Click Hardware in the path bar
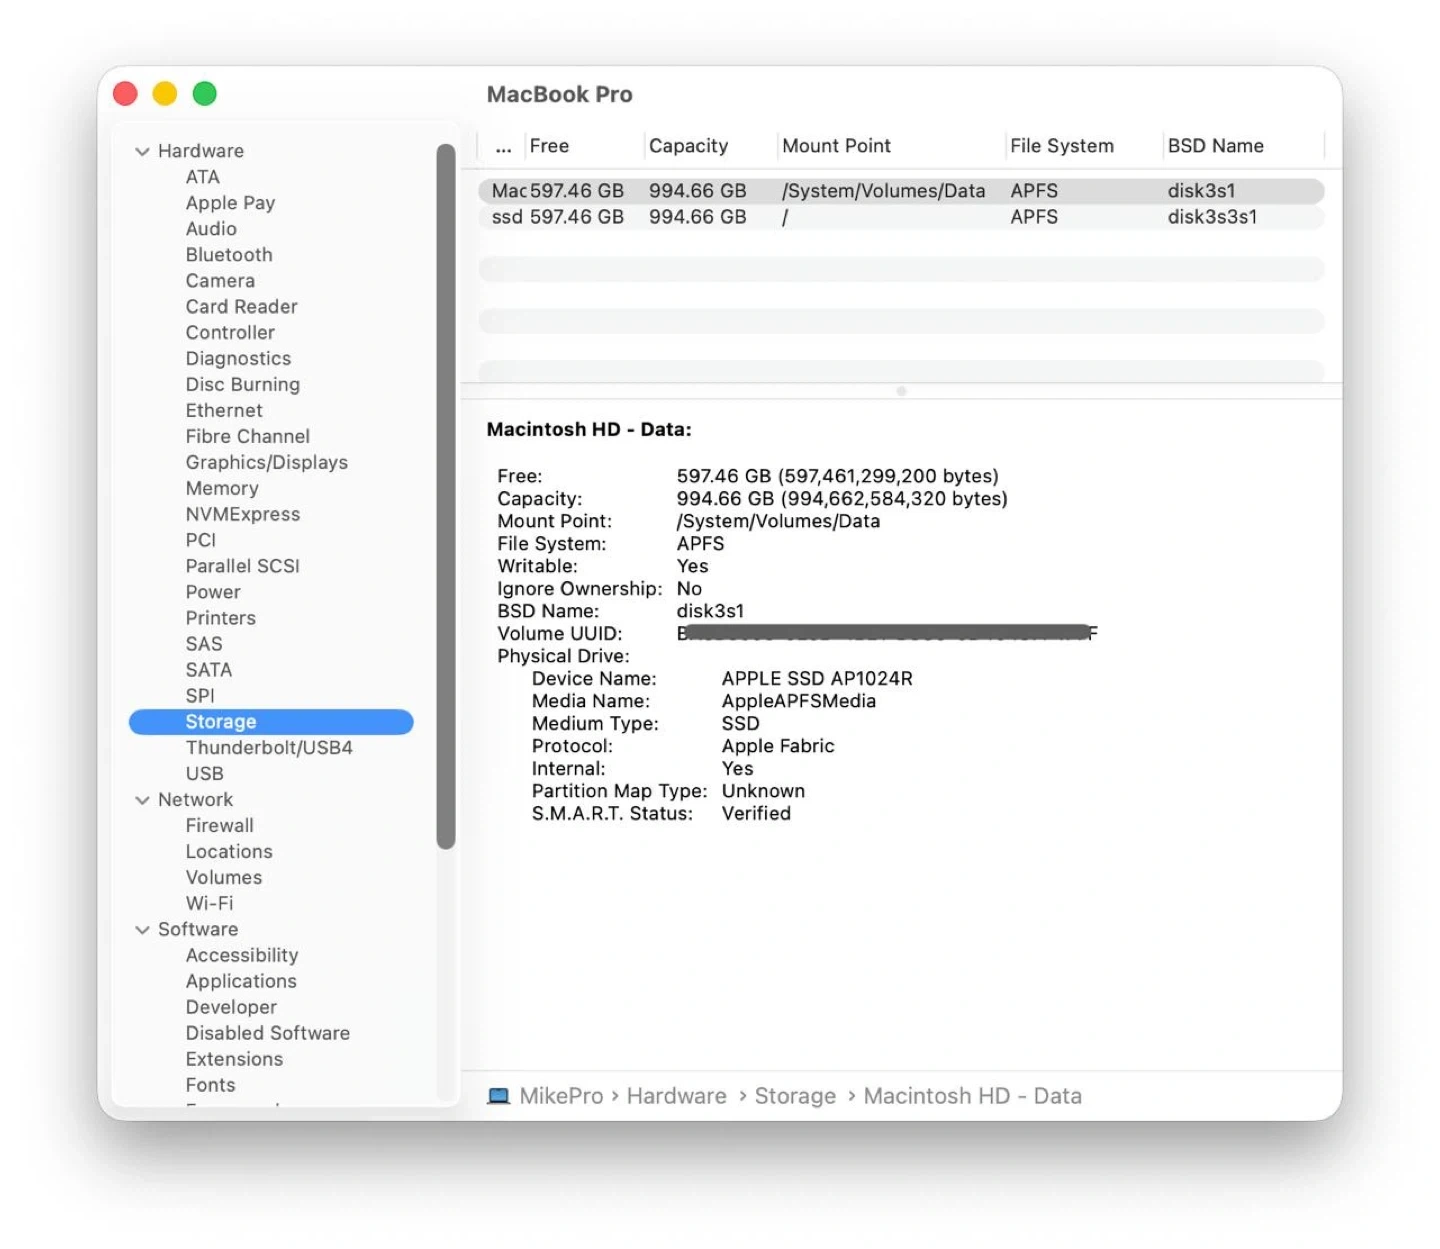 click(676, 1096)
